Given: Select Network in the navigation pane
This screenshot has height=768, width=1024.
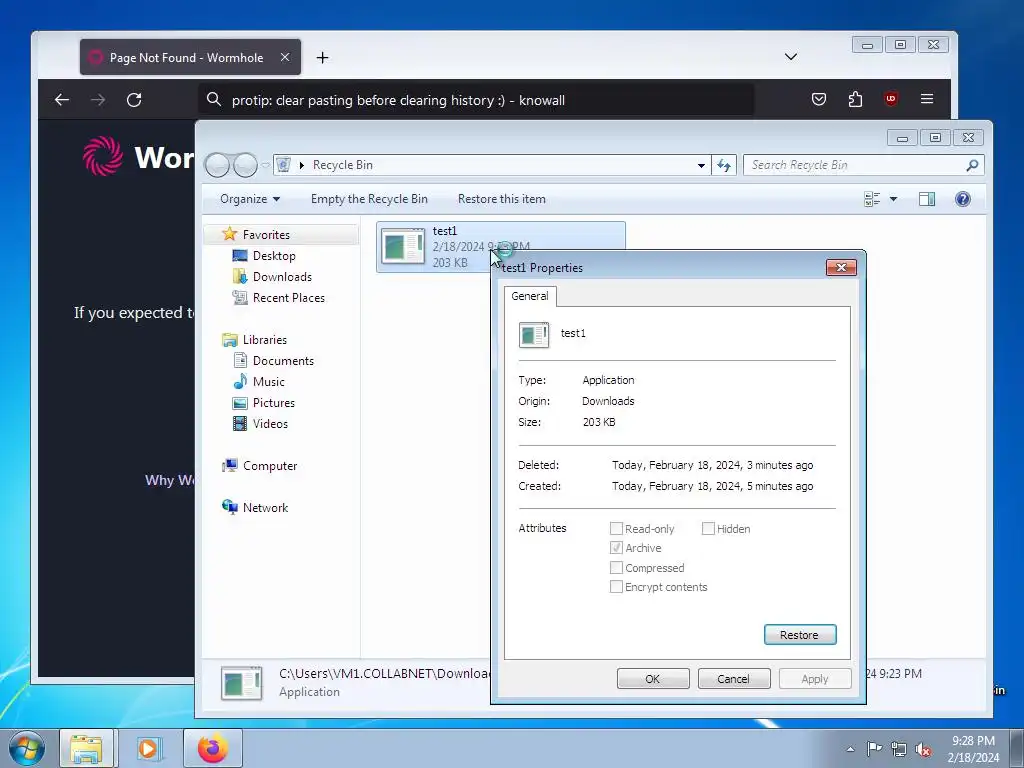Looking at the screenshot, I should pyautogui.click(x=265, y=507).
